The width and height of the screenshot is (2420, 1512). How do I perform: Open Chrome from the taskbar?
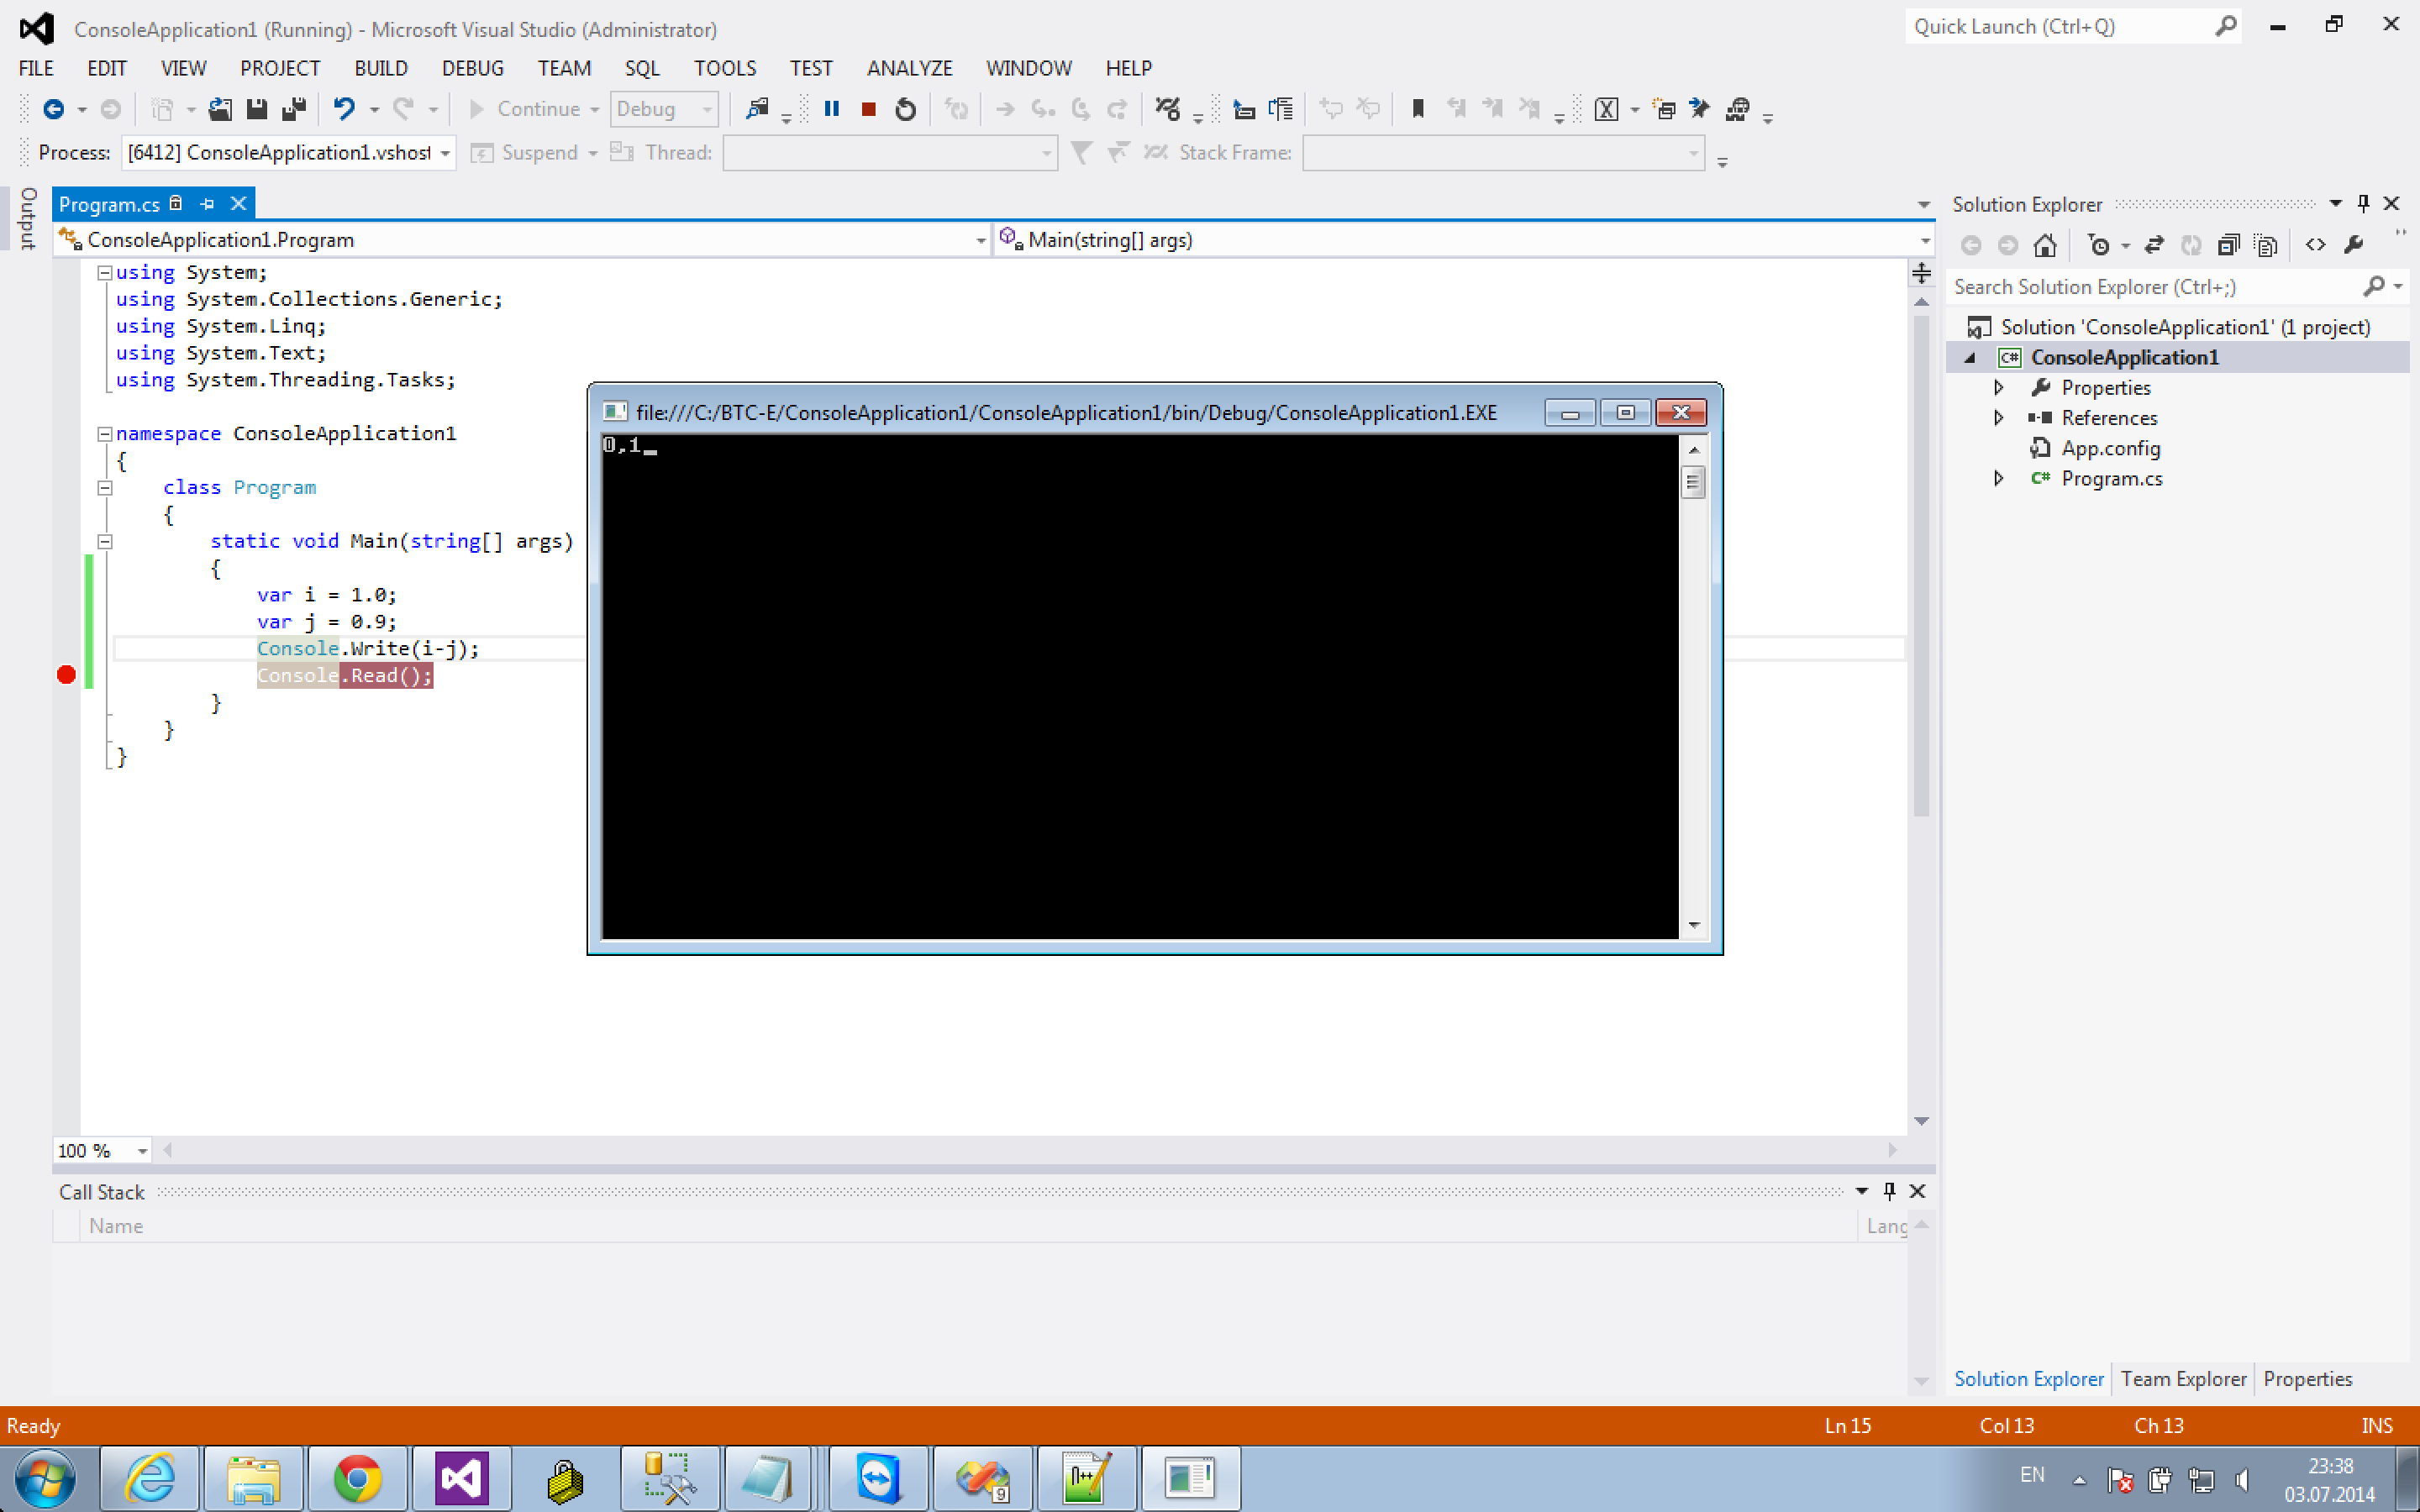357,1478
